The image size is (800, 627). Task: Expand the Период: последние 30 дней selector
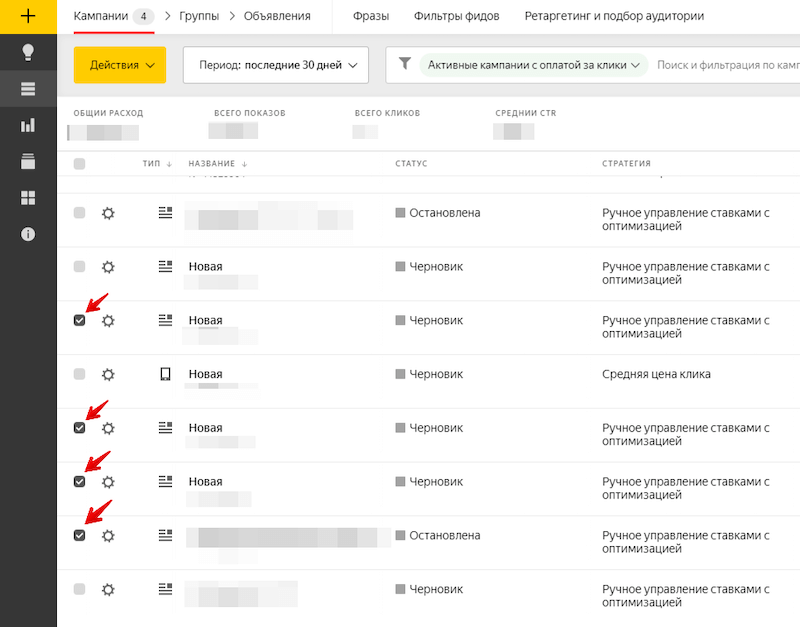coord(276,65)
